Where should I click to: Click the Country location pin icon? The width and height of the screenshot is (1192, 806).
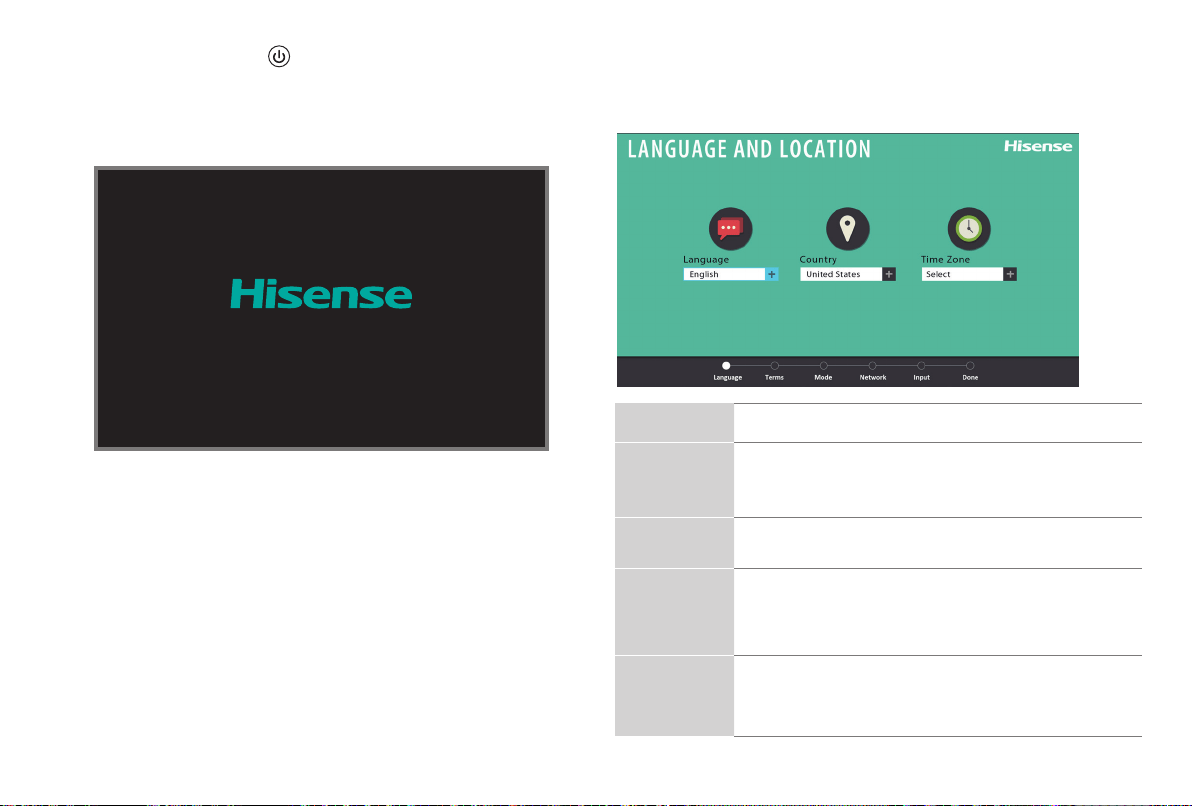pyautogui.click(x=848, y=229)
